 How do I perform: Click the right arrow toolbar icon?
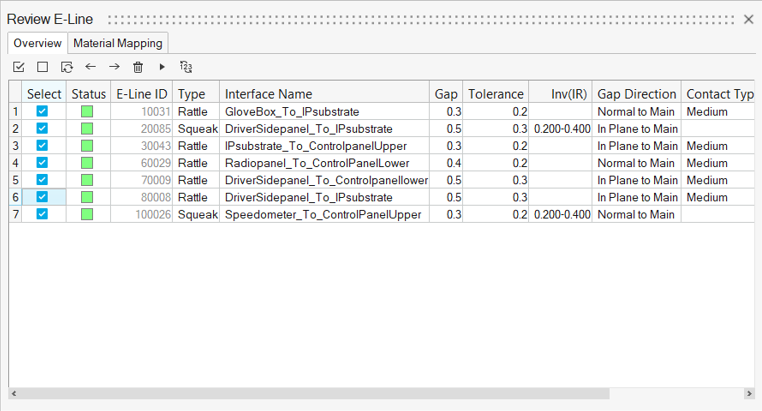(114, 67)
